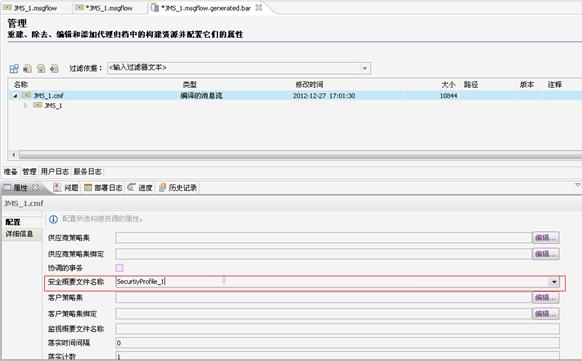582x361 pixels.
Task: Click the 版本 column header
Action: [x=526, y=85]
